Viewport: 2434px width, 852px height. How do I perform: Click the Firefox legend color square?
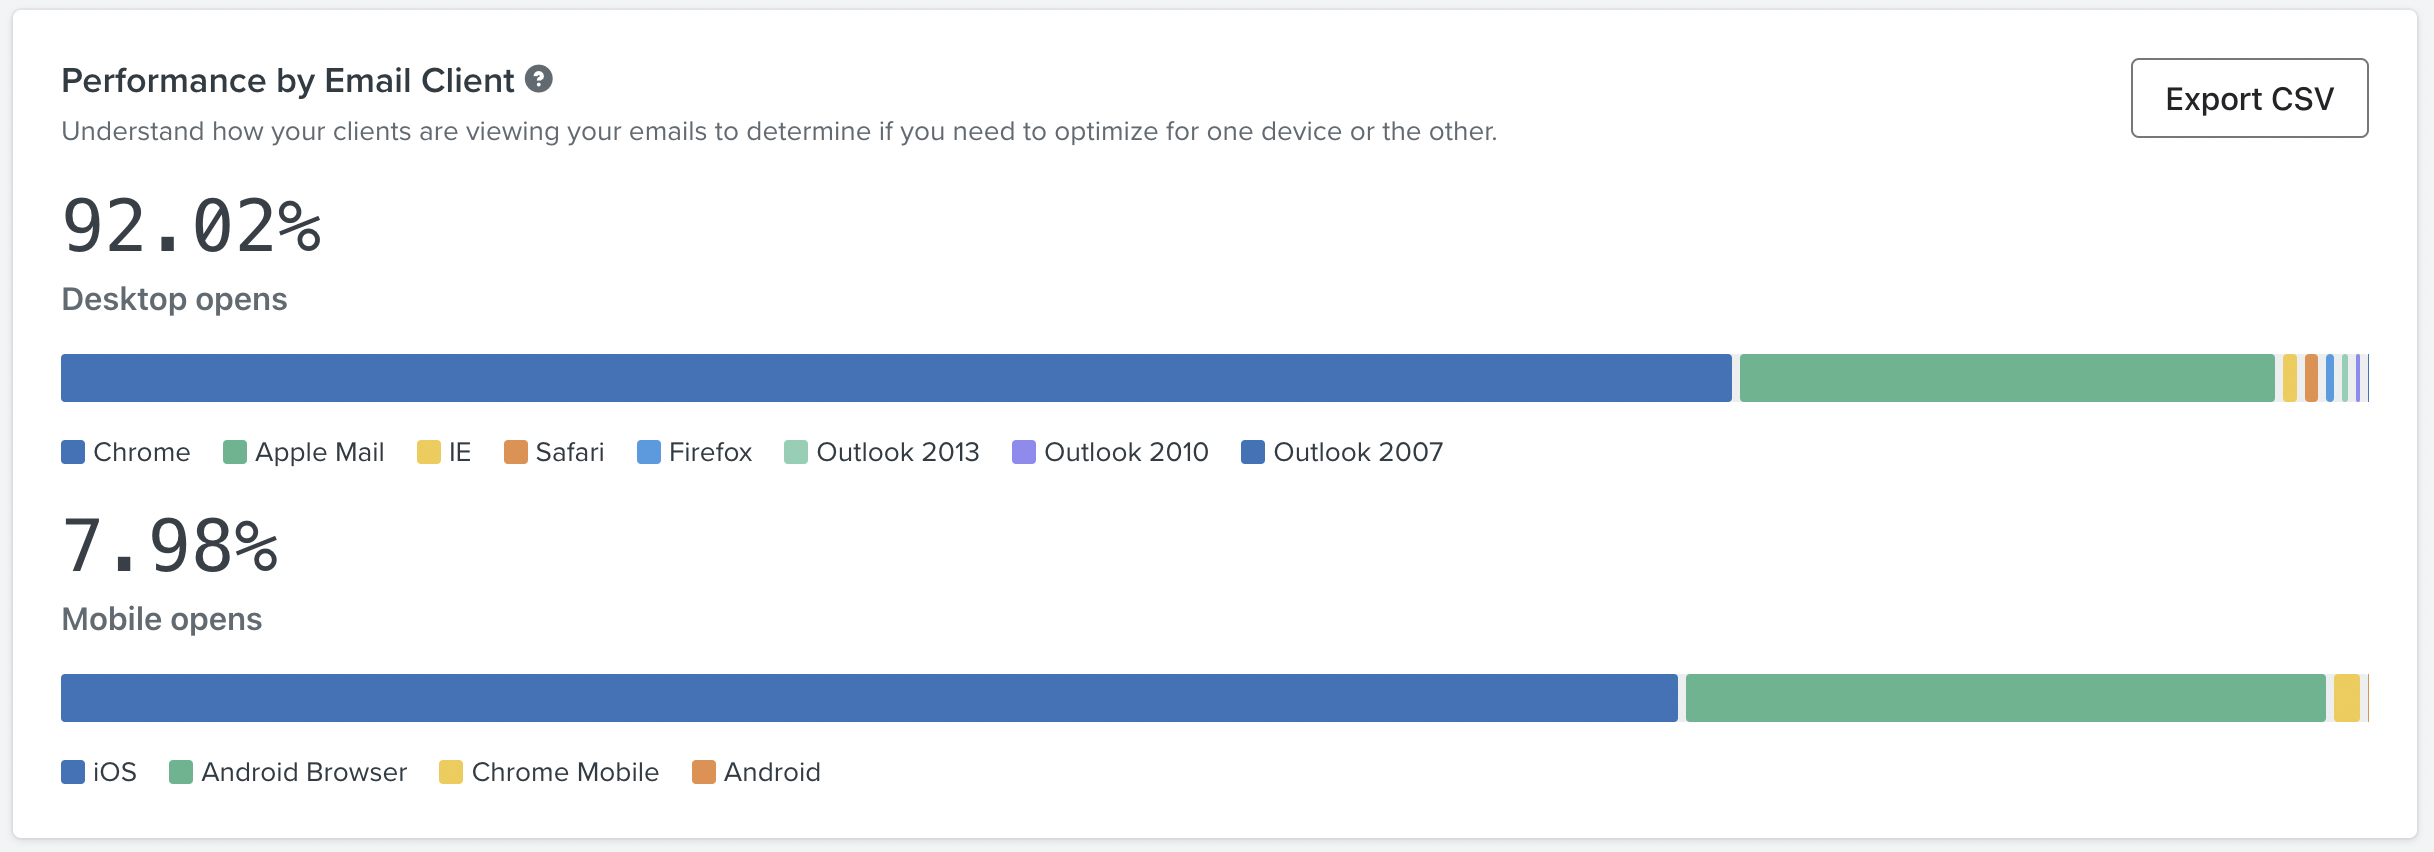[x=647, y=452]
